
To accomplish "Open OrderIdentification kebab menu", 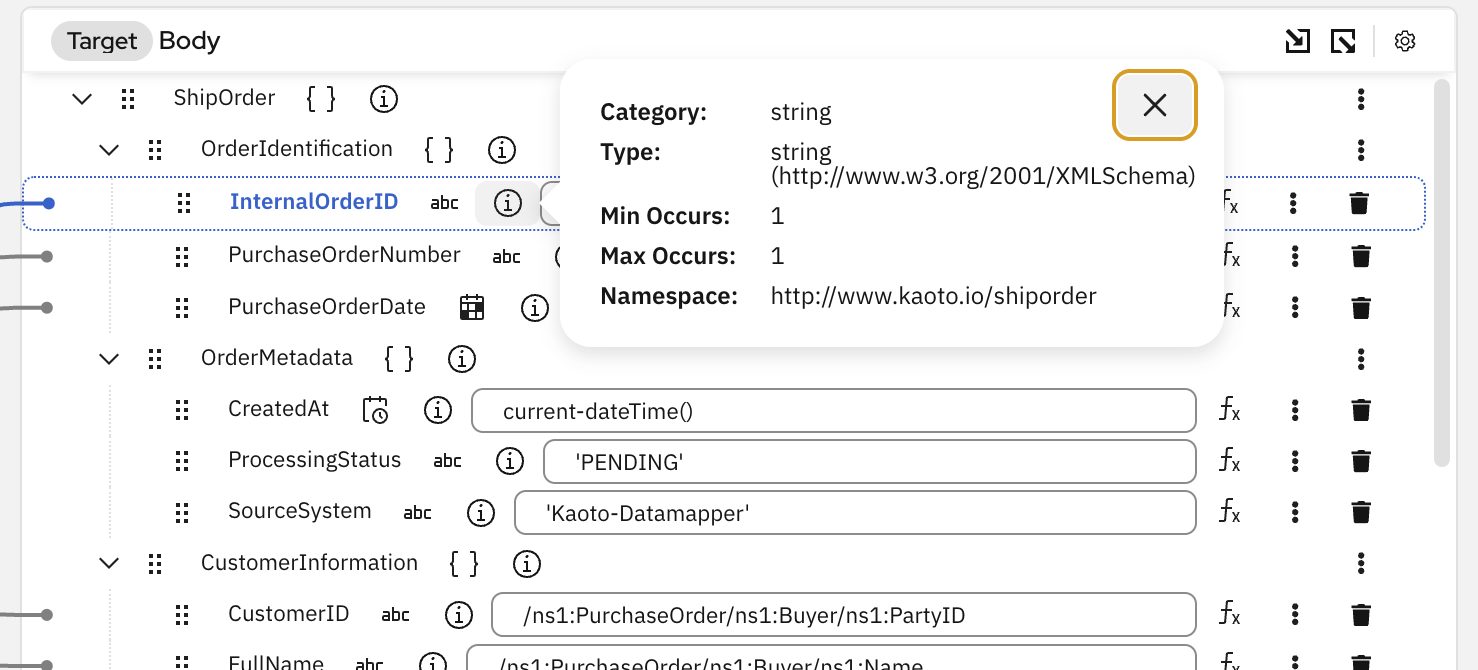I will (x=1361, y=150).
